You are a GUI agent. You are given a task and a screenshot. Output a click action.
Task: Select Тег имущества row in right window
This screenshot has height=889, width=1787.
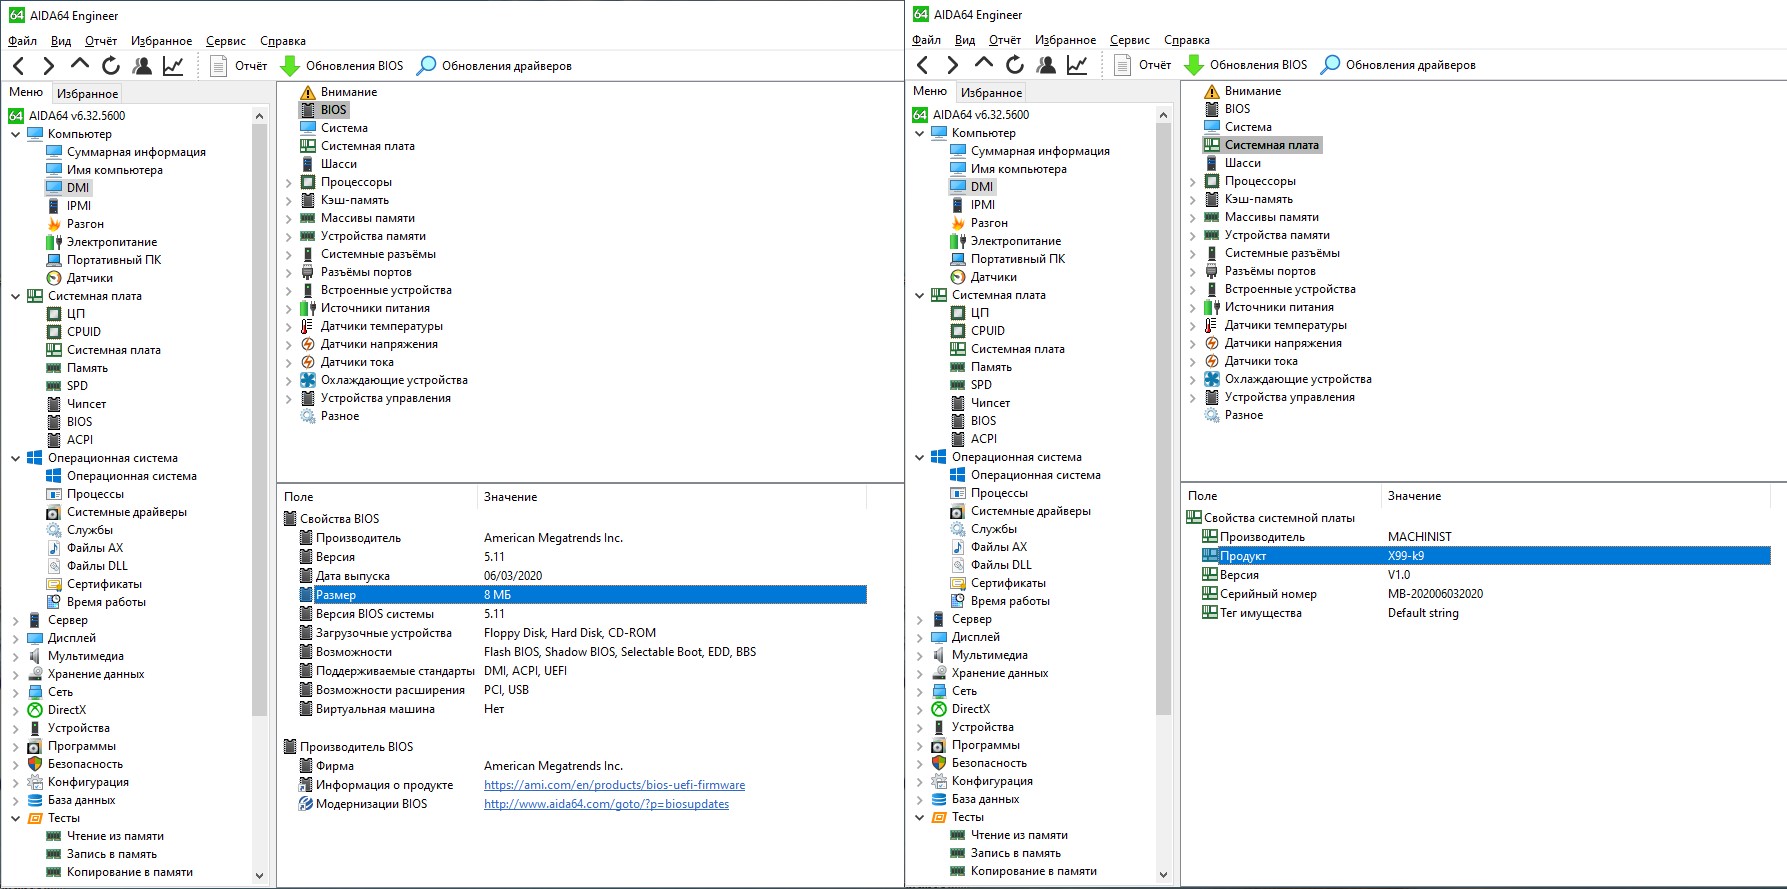1487,613
